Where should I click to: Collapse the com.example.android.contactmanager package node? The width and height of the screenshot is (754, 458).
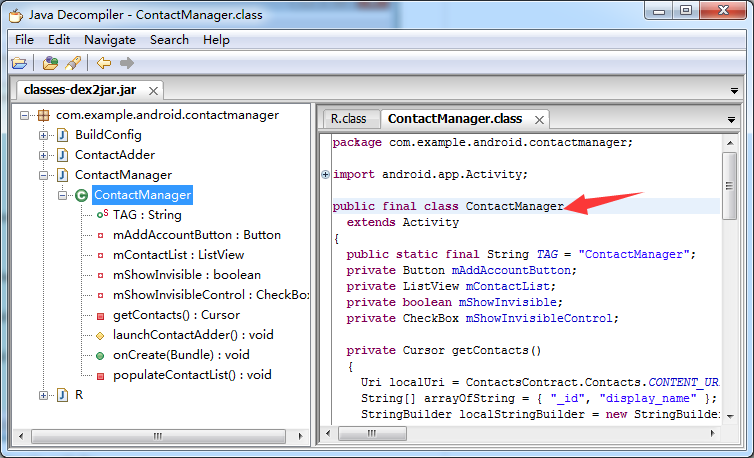coord(24,115)
